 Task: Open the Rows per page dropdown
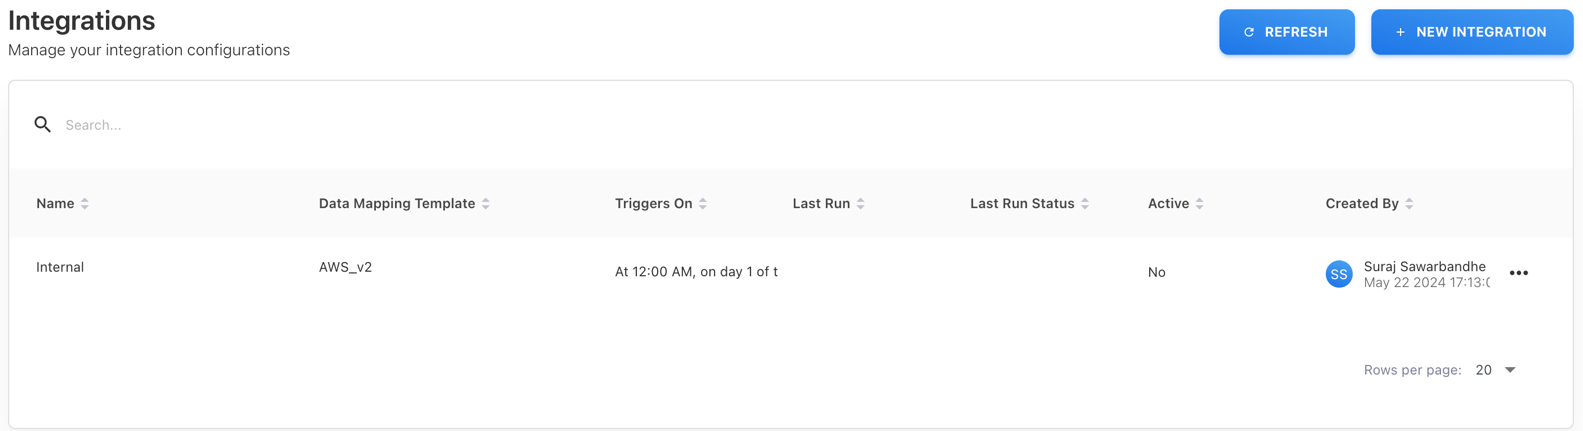pos(1496,370)
